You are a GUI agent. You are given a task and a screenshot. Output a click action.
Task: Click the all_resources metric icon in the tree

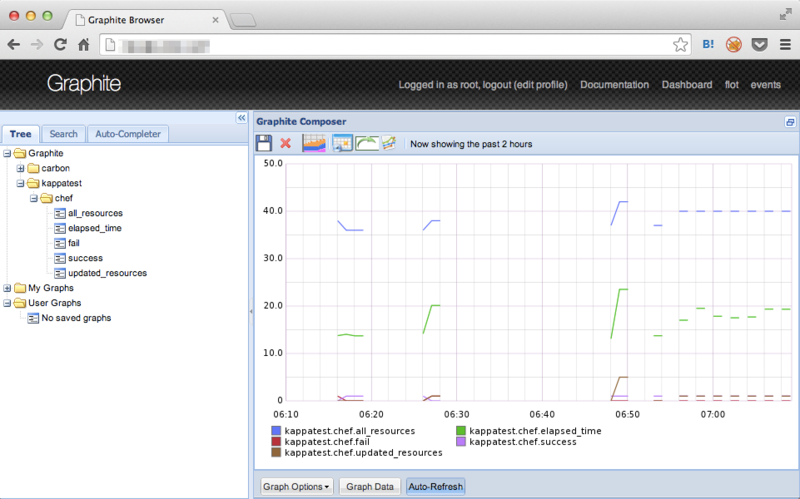60,213
